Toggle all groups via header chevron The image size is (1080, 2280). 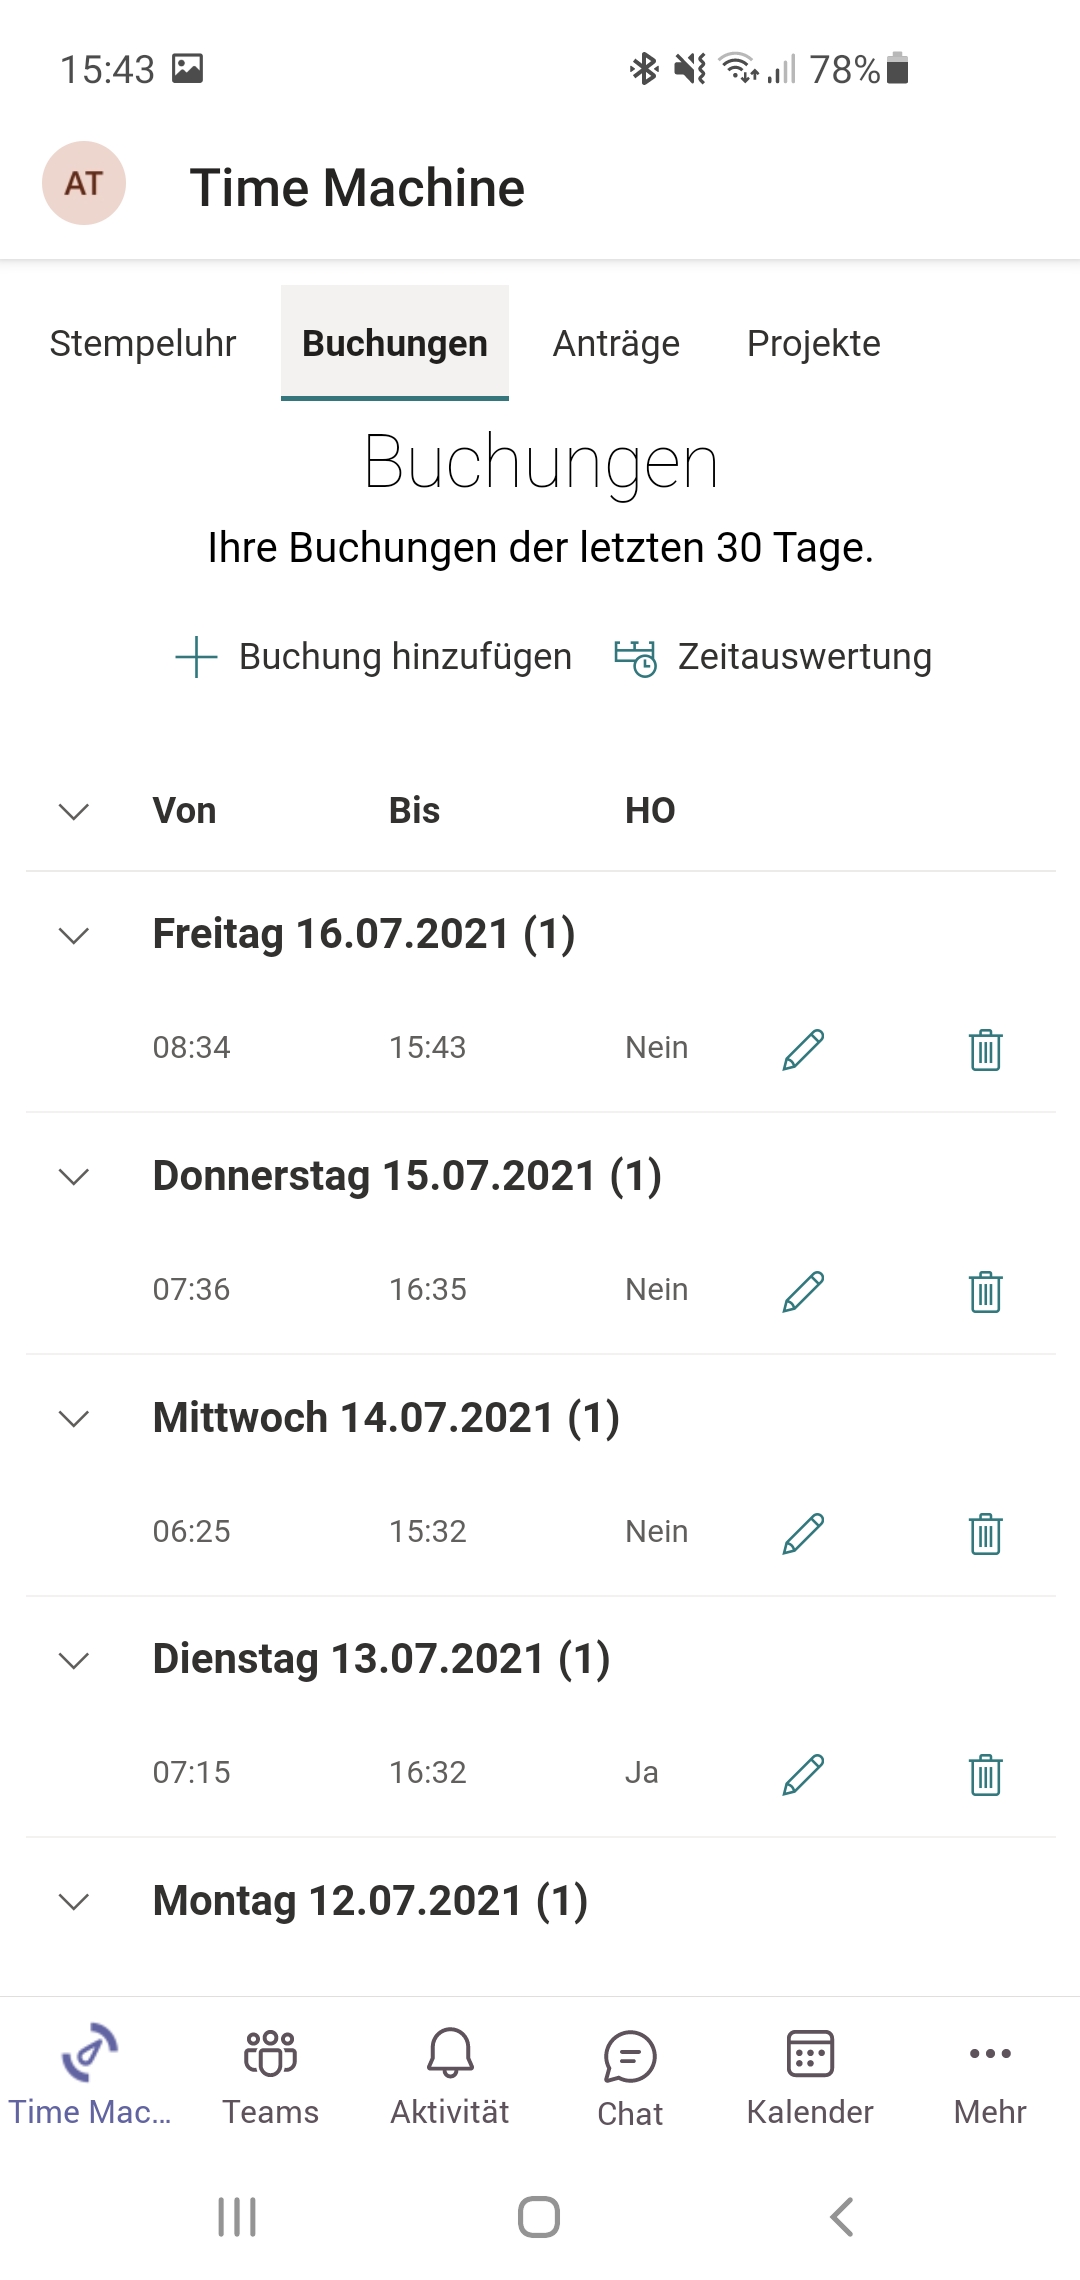coord(74,811)
